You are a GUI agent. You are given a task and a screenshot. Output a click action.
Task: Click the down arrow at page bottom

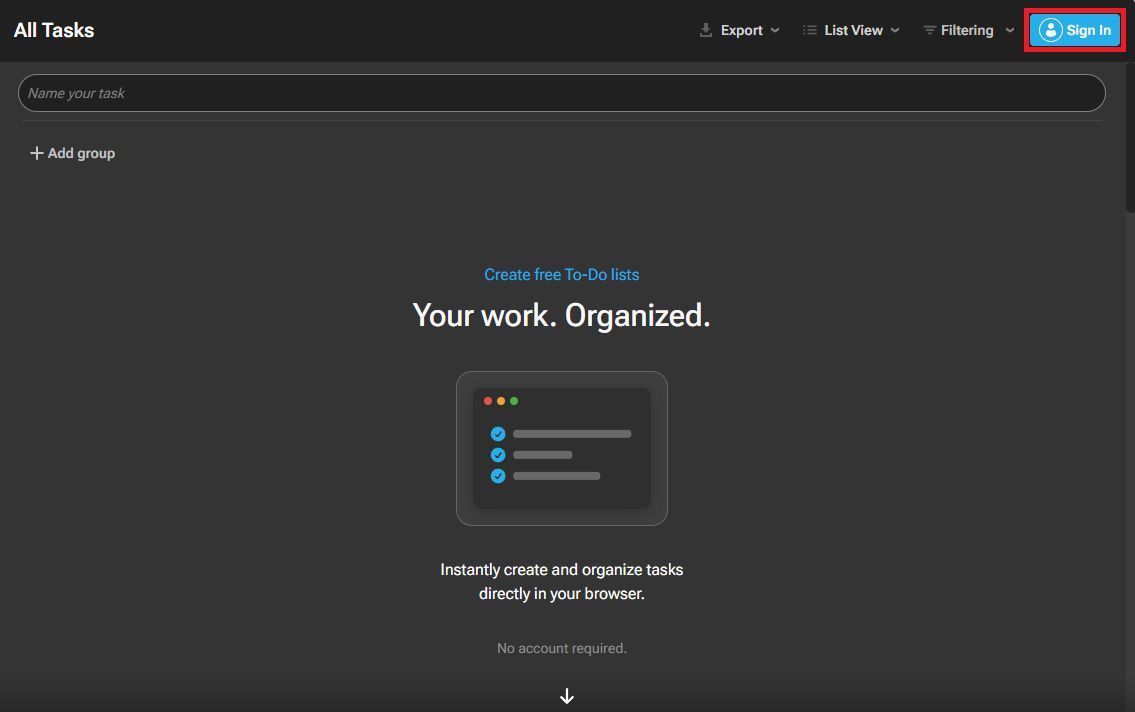pos(567,696)
